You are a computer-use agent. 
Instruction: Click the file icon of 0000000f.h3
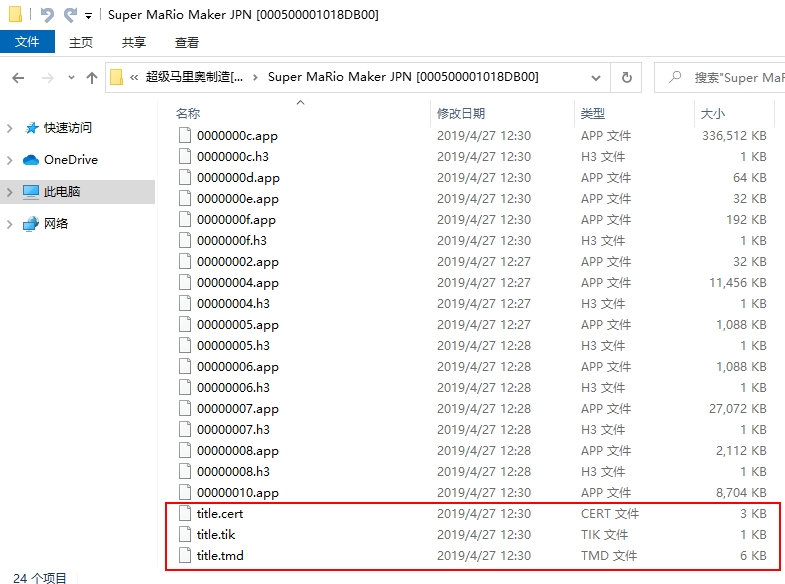click(x=185, y=240)
